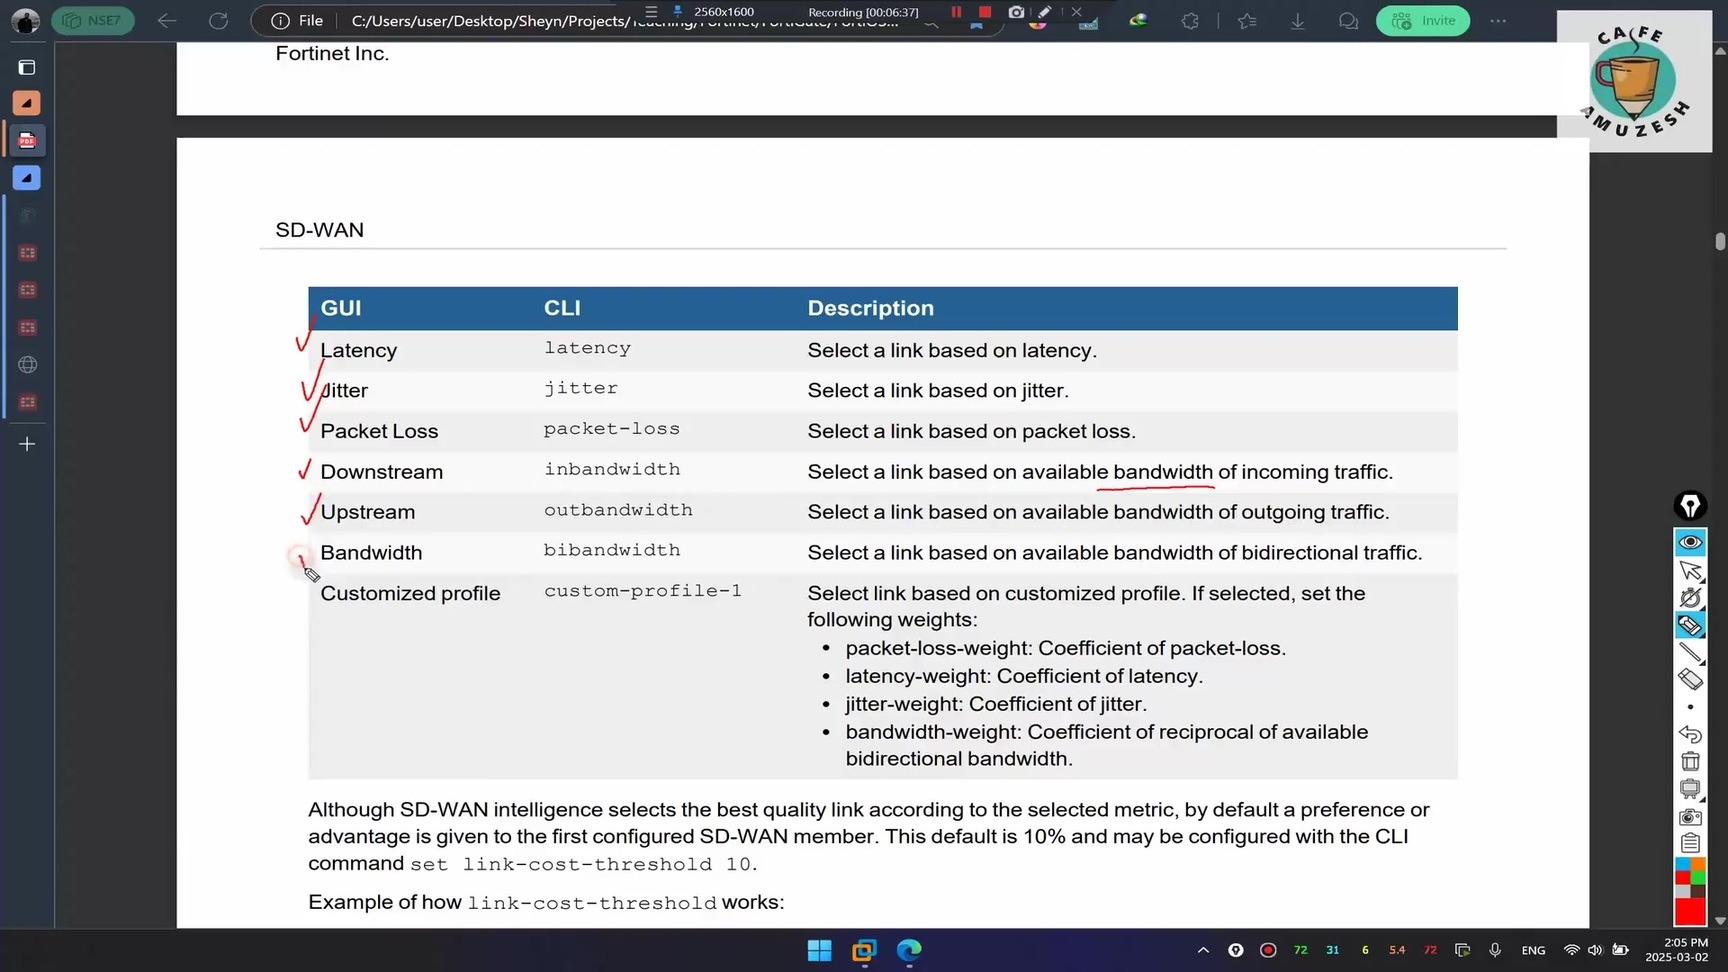1728x972 pixels.
Task: Click the page vertical scrollbar thumb
Action: point(1720,241)
